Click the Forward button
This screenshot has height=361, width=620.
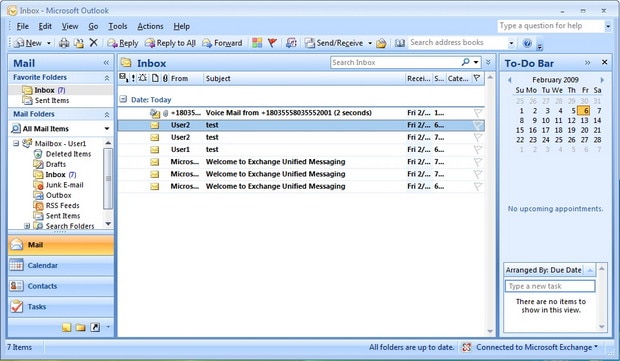coord(222,43)
